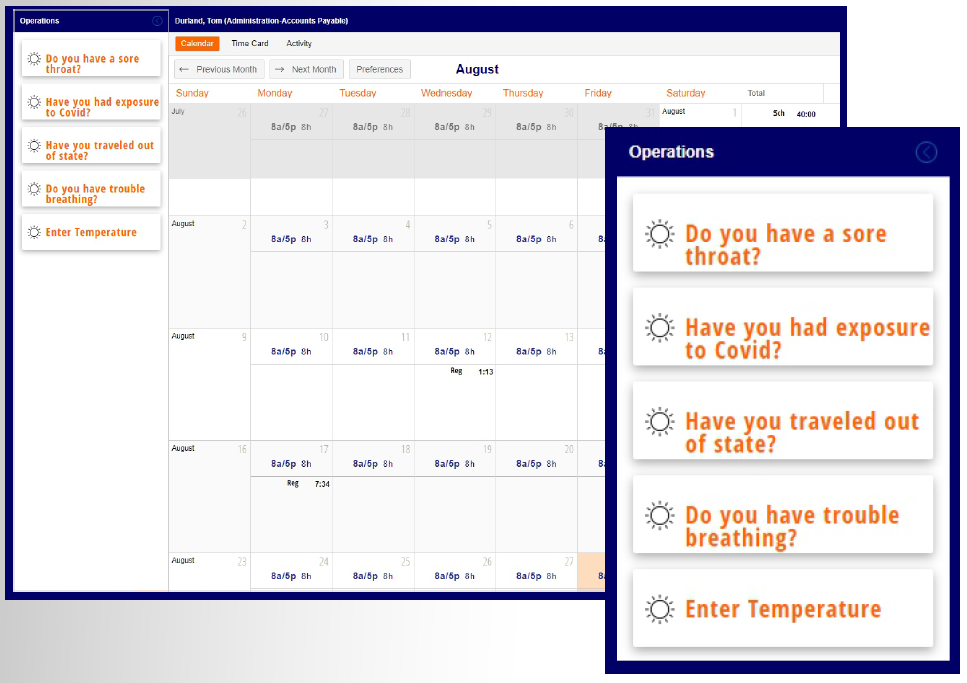Click the large sun icon beside the sore throat card

pyautogui.click(x=660, y=234)
